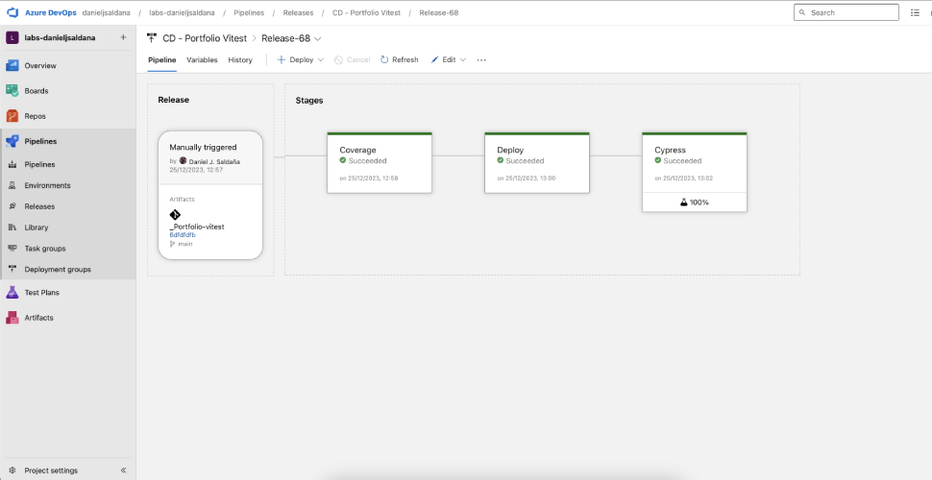Switch to the Variables tab
932x480 pixels.
(202, 60)
